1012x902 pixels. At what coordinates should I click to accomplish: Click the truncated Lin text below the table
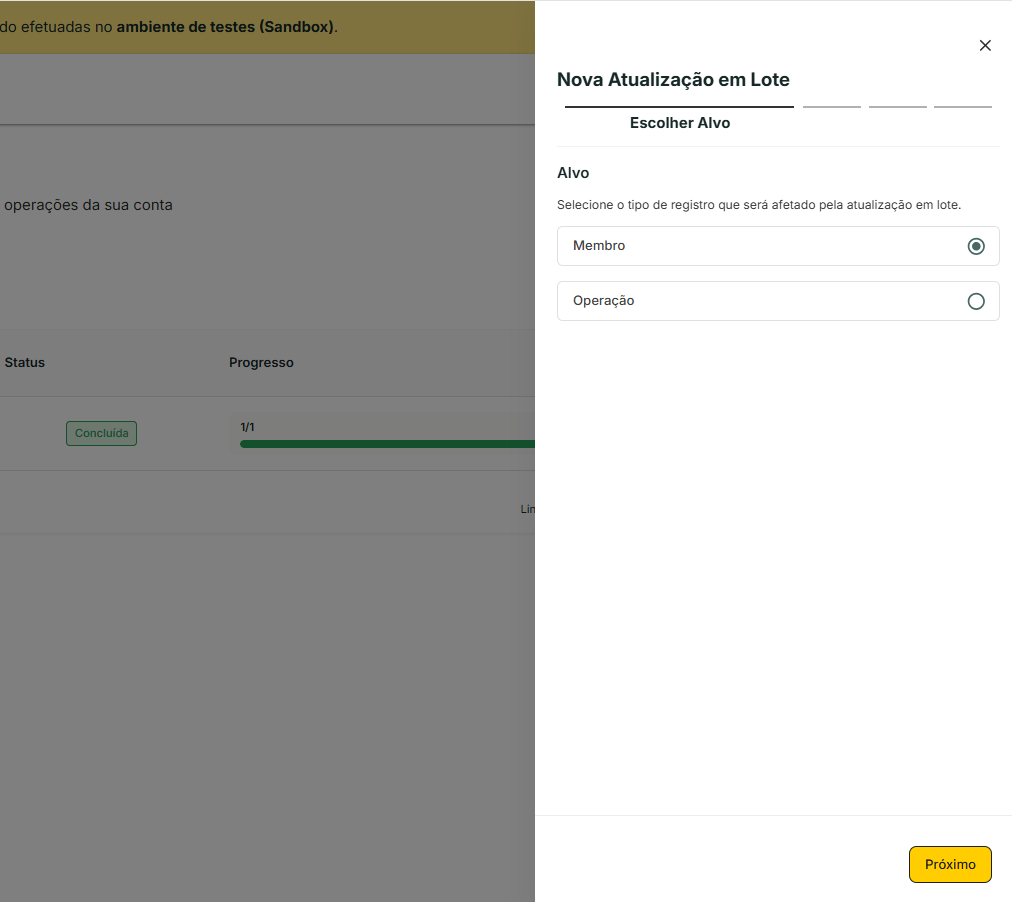coord(527,509)
